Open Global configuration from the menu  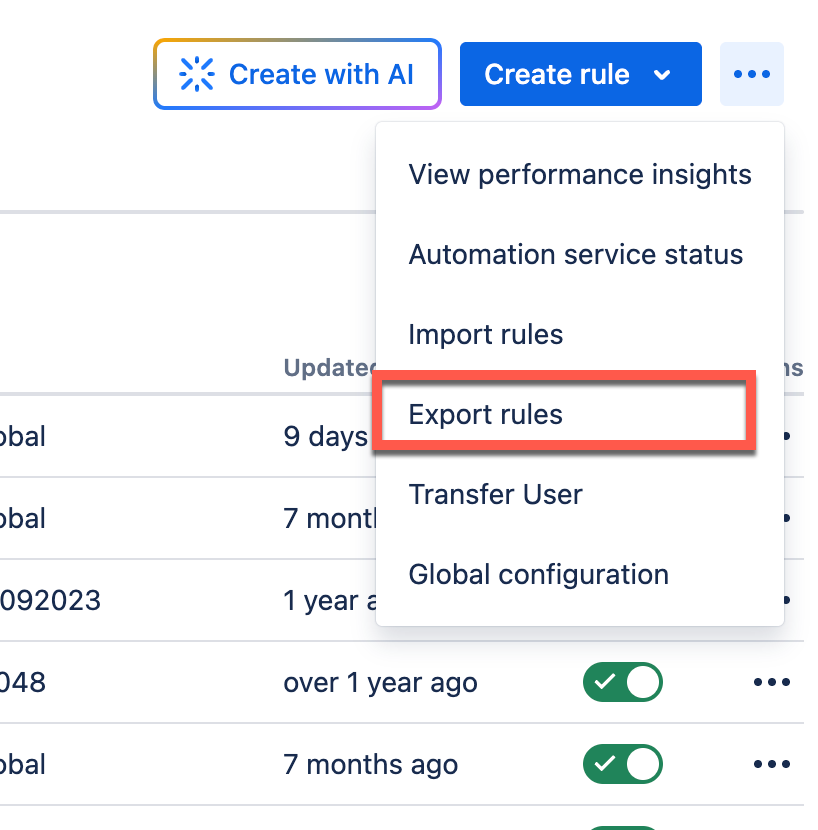pyautogui.click(x=580, y=574)
